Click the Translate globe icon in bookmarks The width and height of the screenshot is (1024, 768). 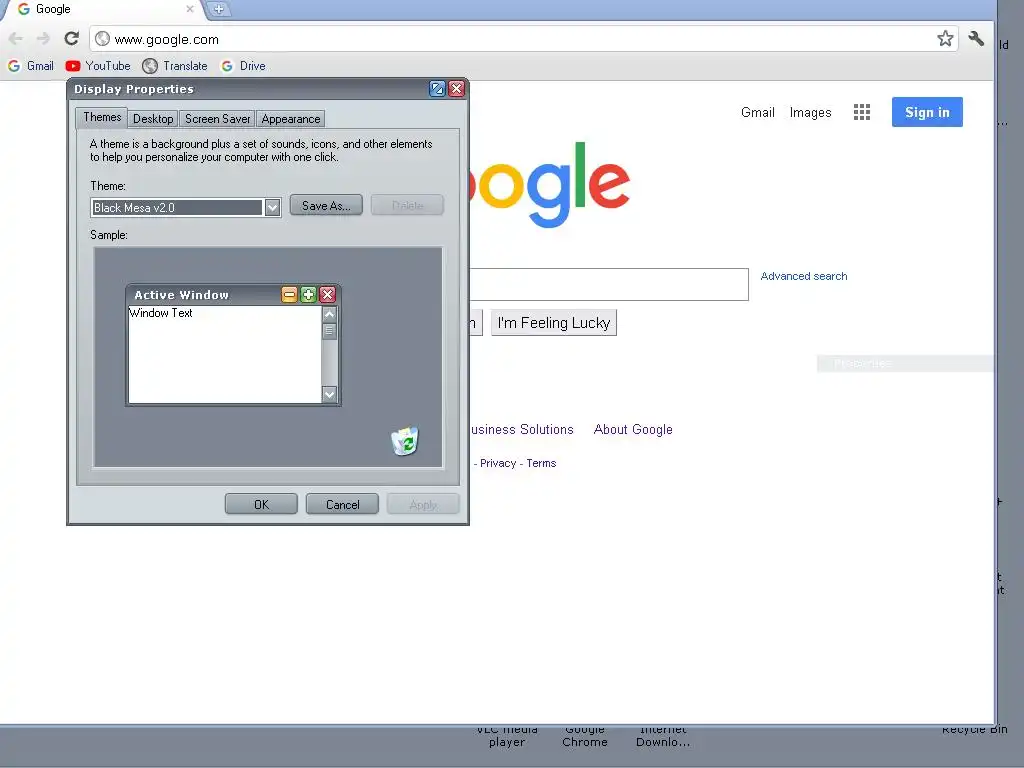pos(150,66)
